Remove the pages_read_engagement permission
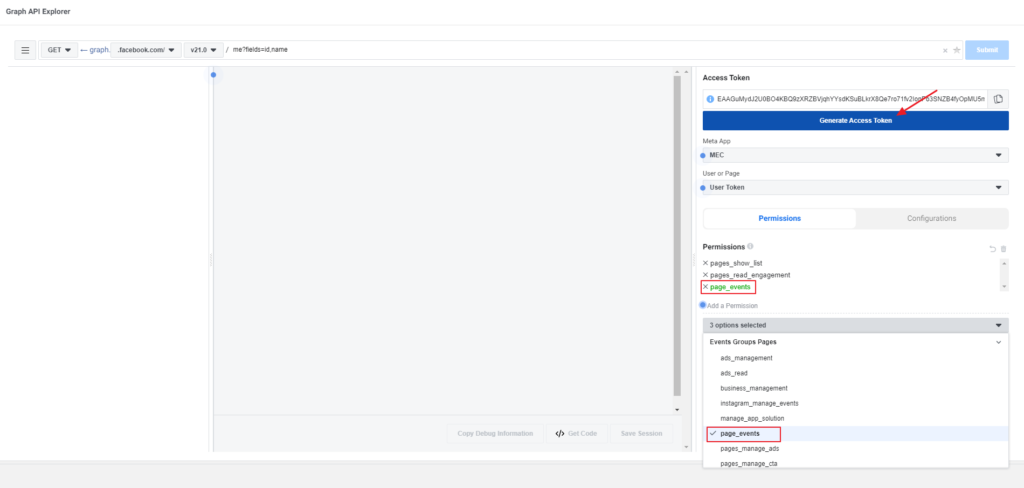The height and width of the screenshot is (488, 1024). 705,275
